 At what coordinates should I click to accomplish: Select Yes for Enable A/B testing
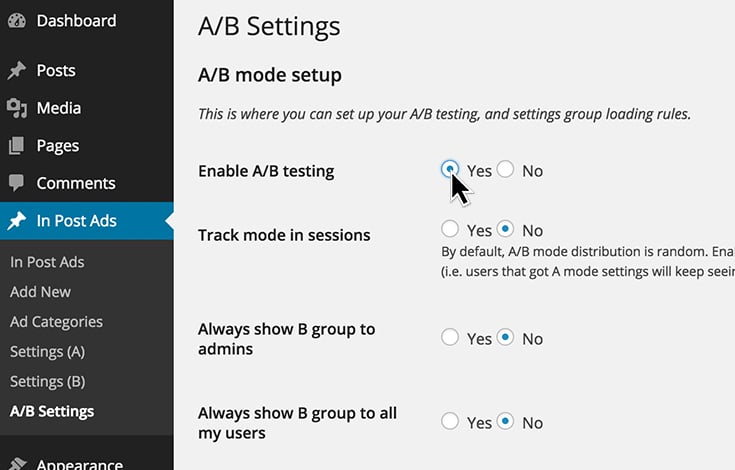[450, 169]
